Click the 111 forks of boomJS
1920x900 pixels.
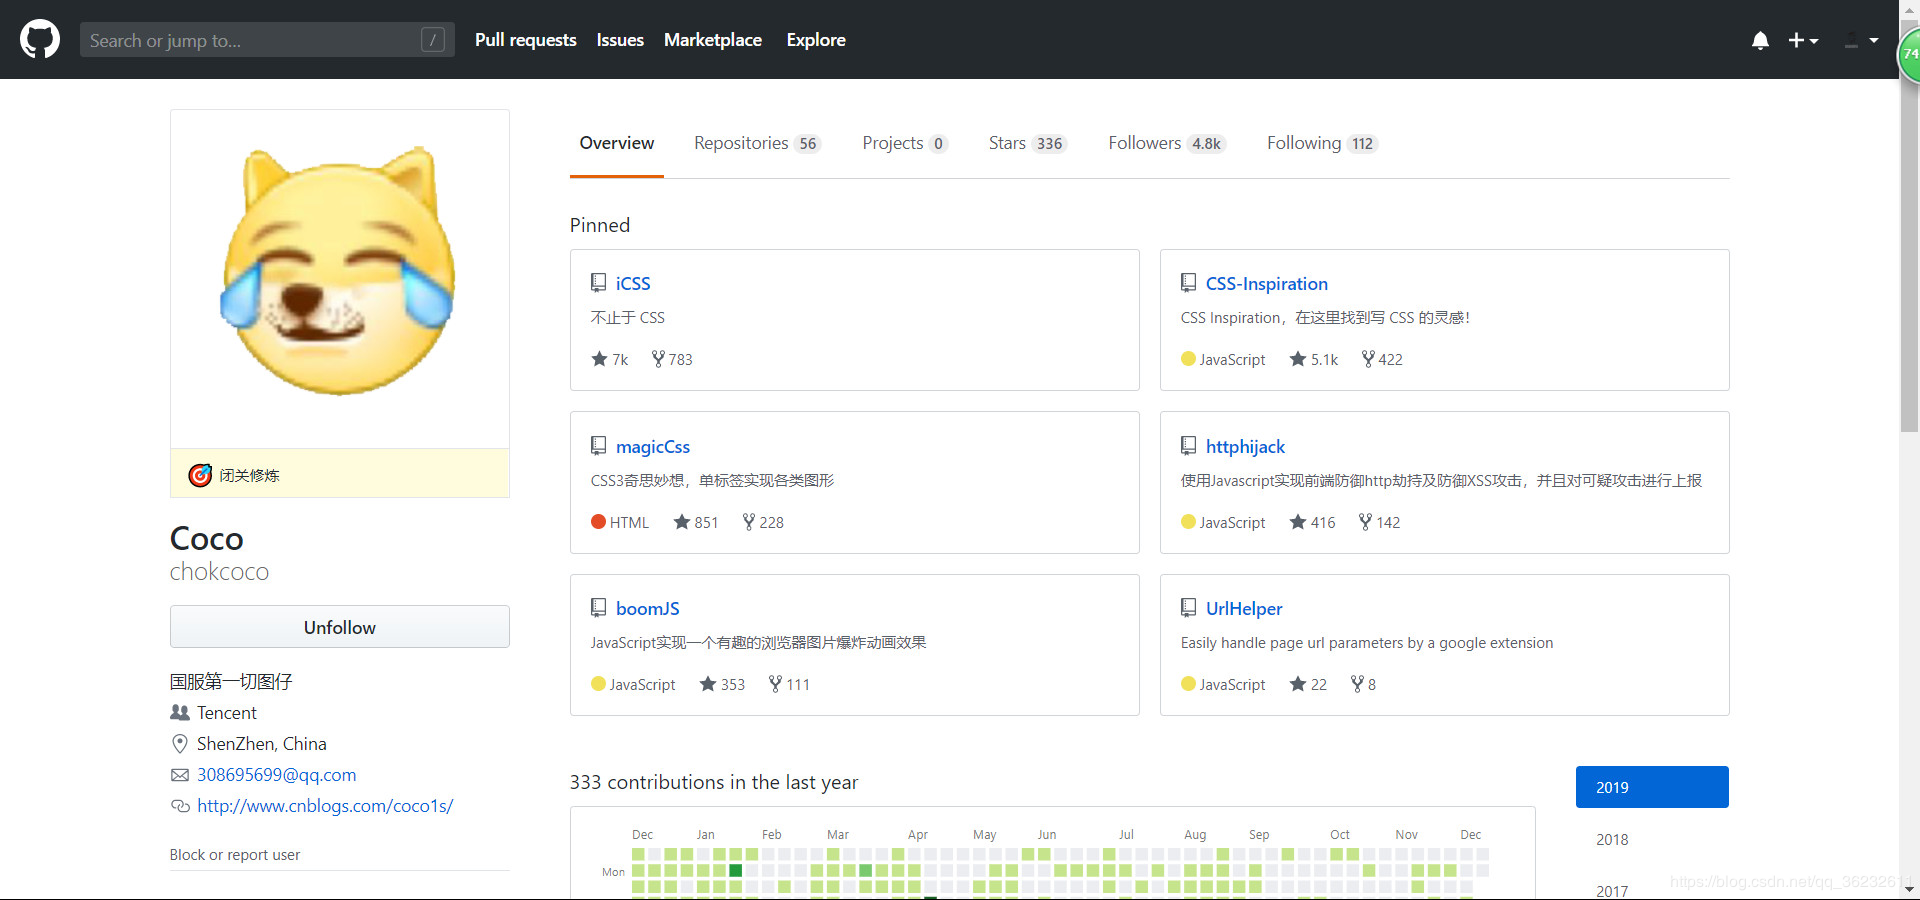[789, 684]
